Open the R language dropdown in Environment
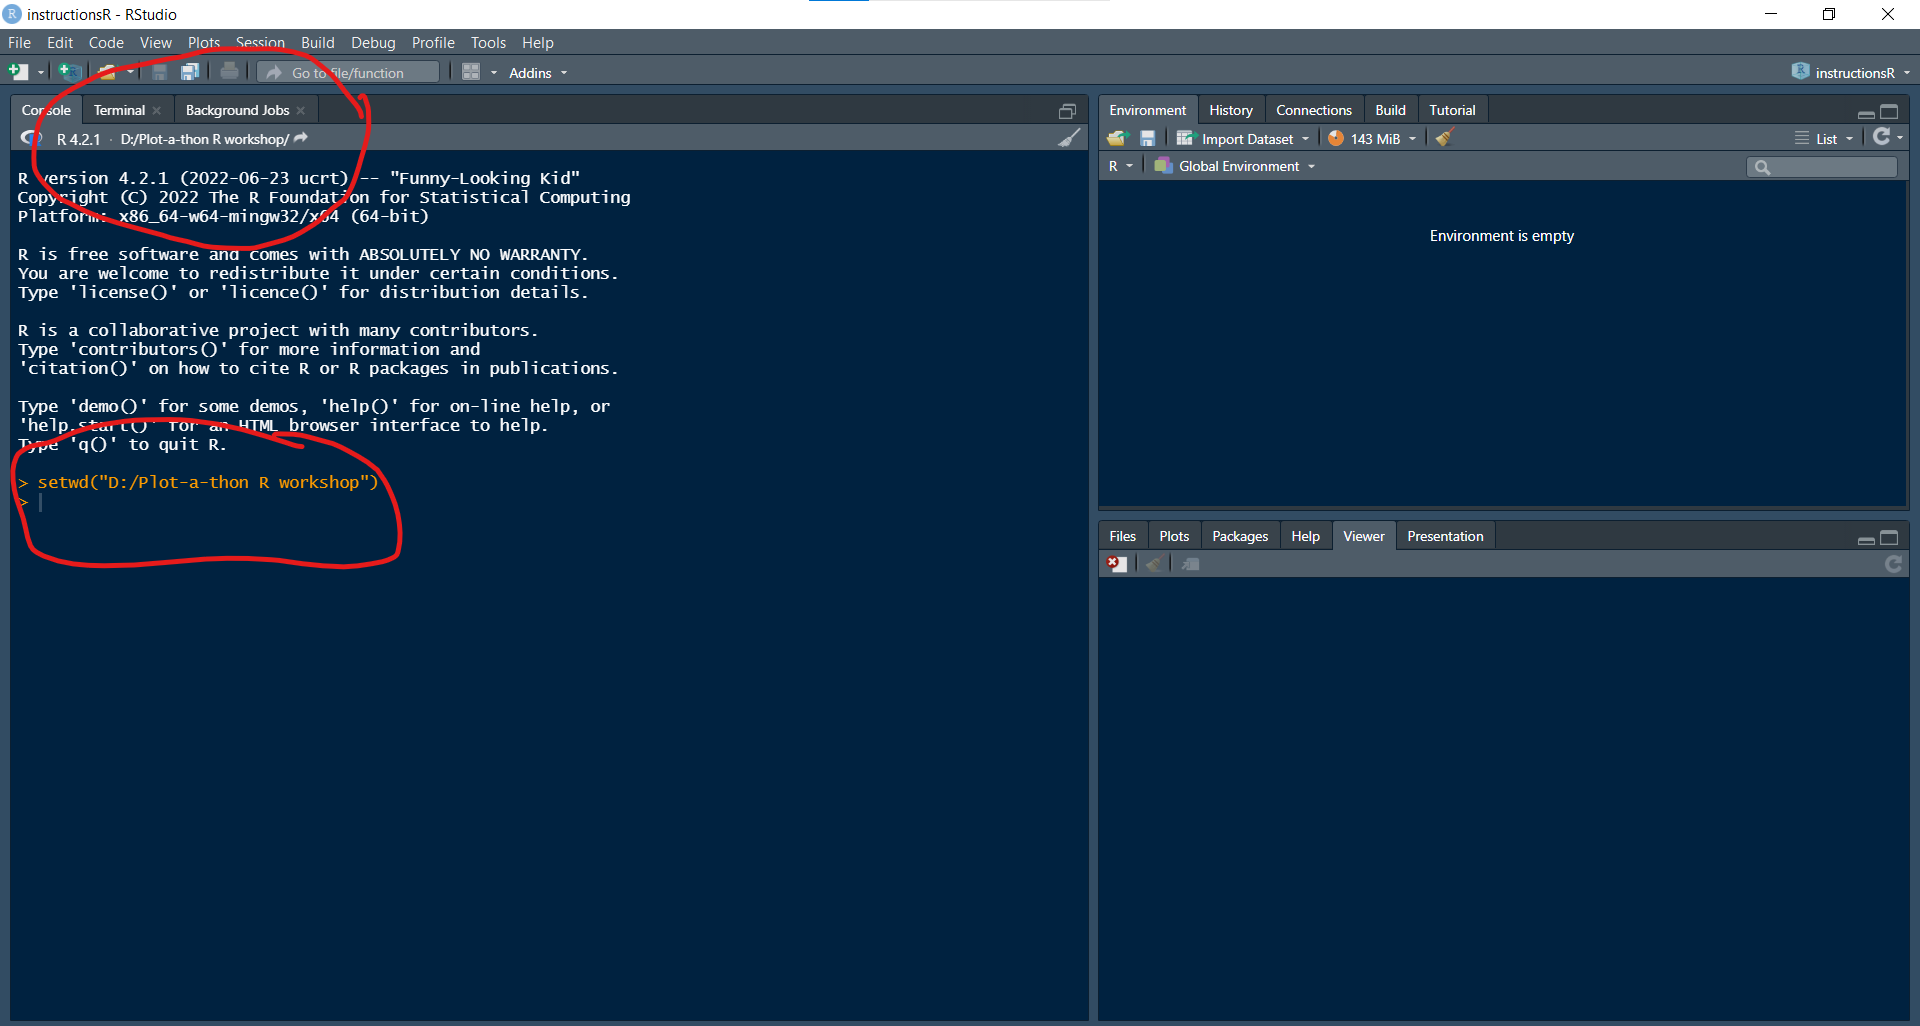This screenshot has height=1026, width=1920. [x=1120, y=166]
